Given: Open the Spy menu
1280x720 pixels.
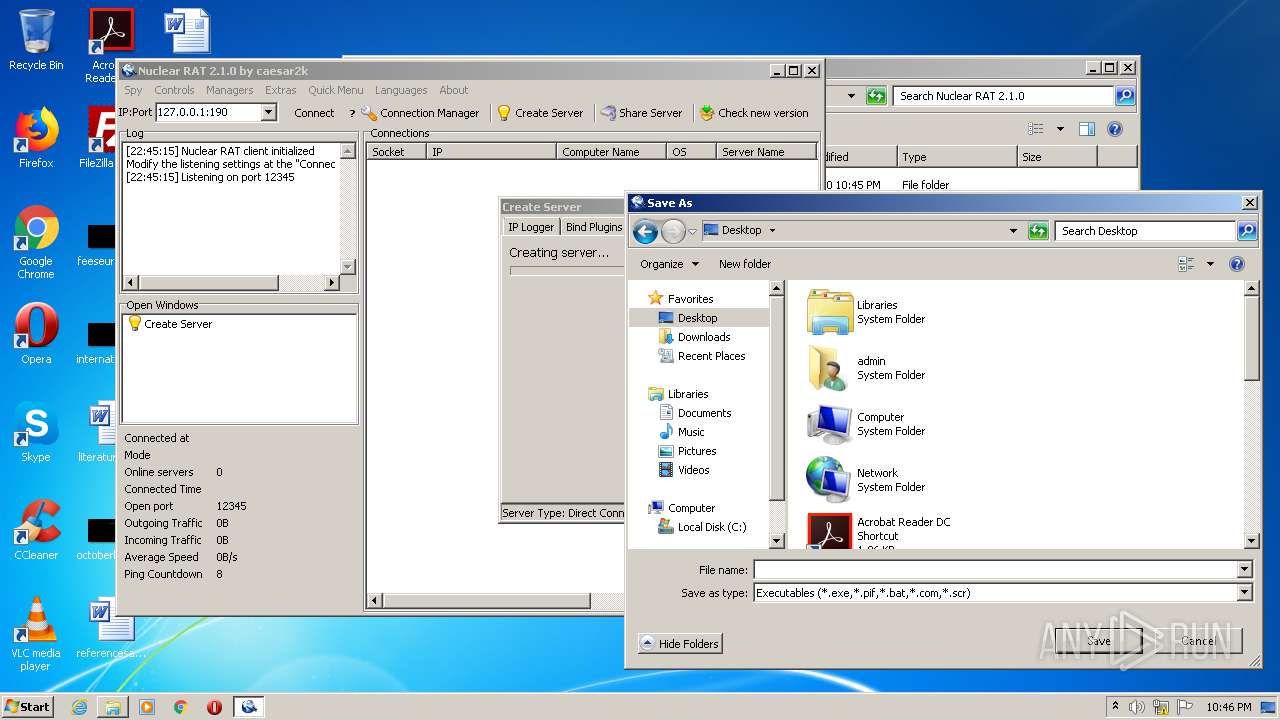Looking at the screenshot, I should point(133,90).
